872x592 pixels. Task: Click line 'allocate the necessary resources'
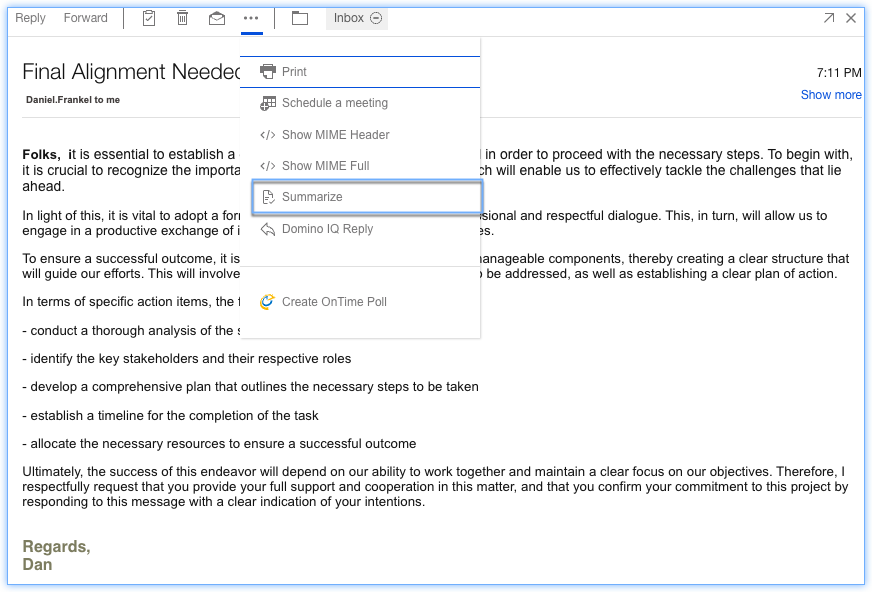219,444
